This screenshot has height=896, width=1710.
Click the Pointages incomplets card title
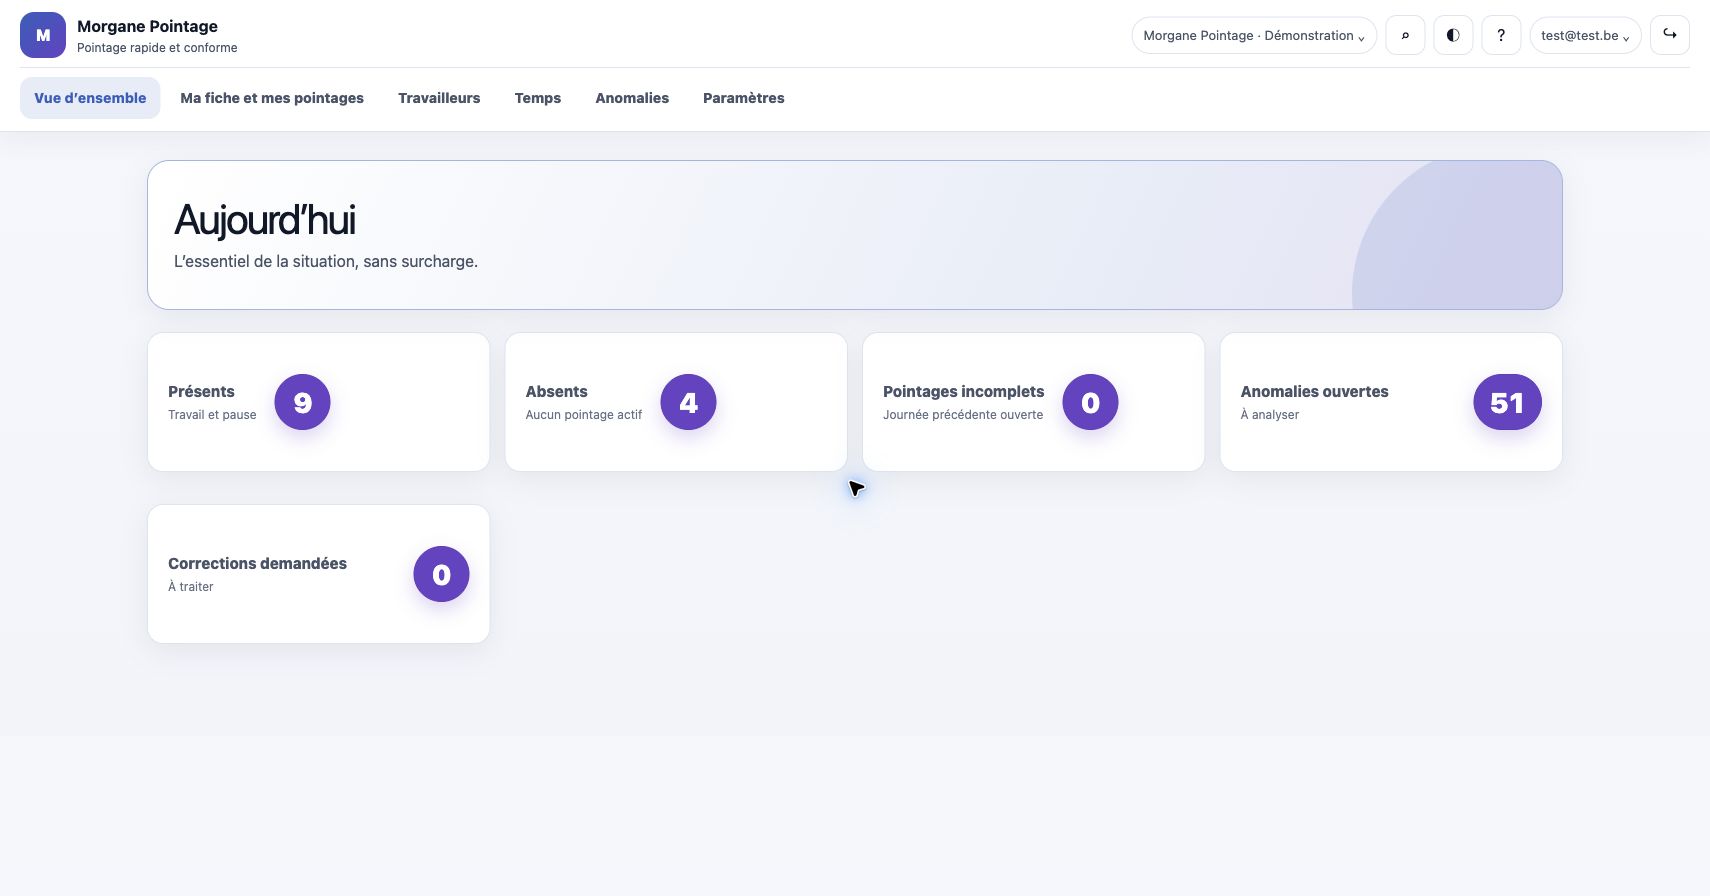click(x=963, y=392)
